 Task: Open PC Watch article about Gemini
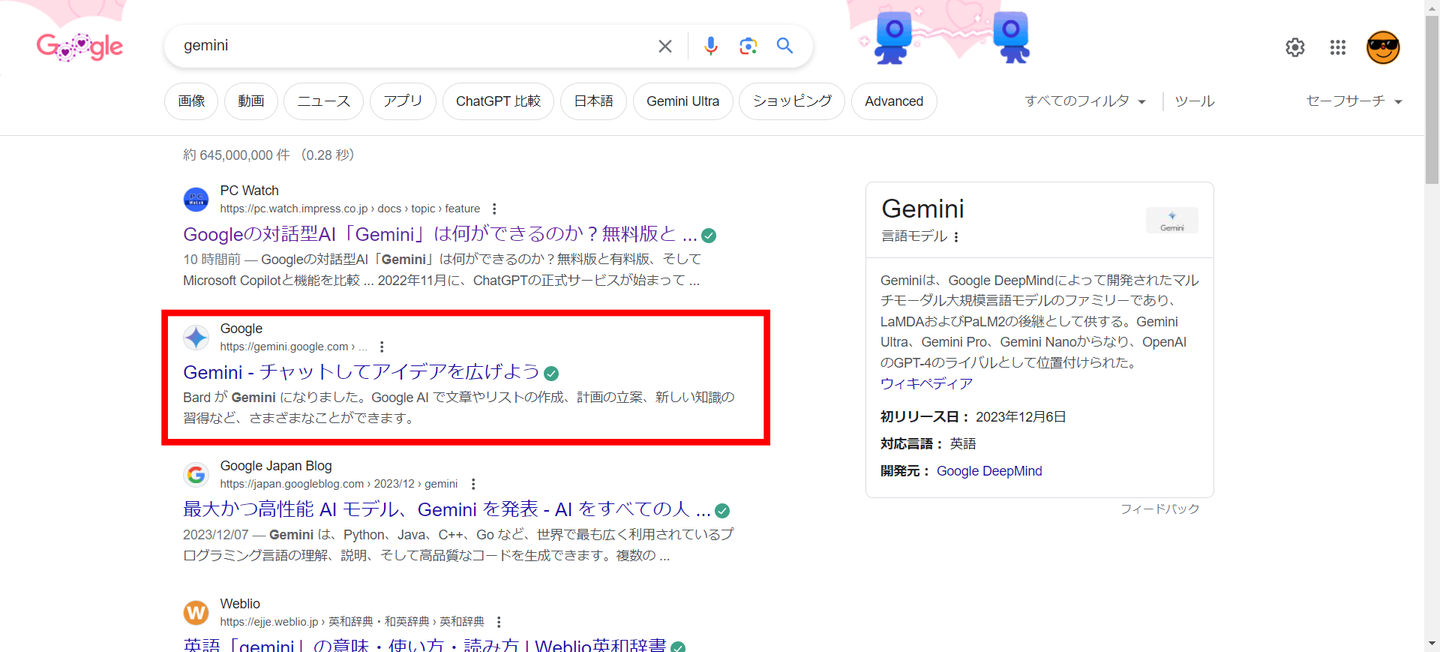coord(440,235)
